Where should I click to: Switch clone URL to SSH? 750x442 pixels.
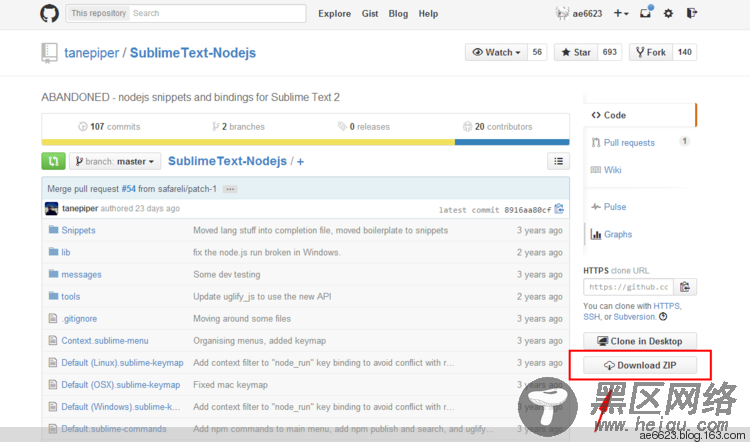click(x=591, y=317)
